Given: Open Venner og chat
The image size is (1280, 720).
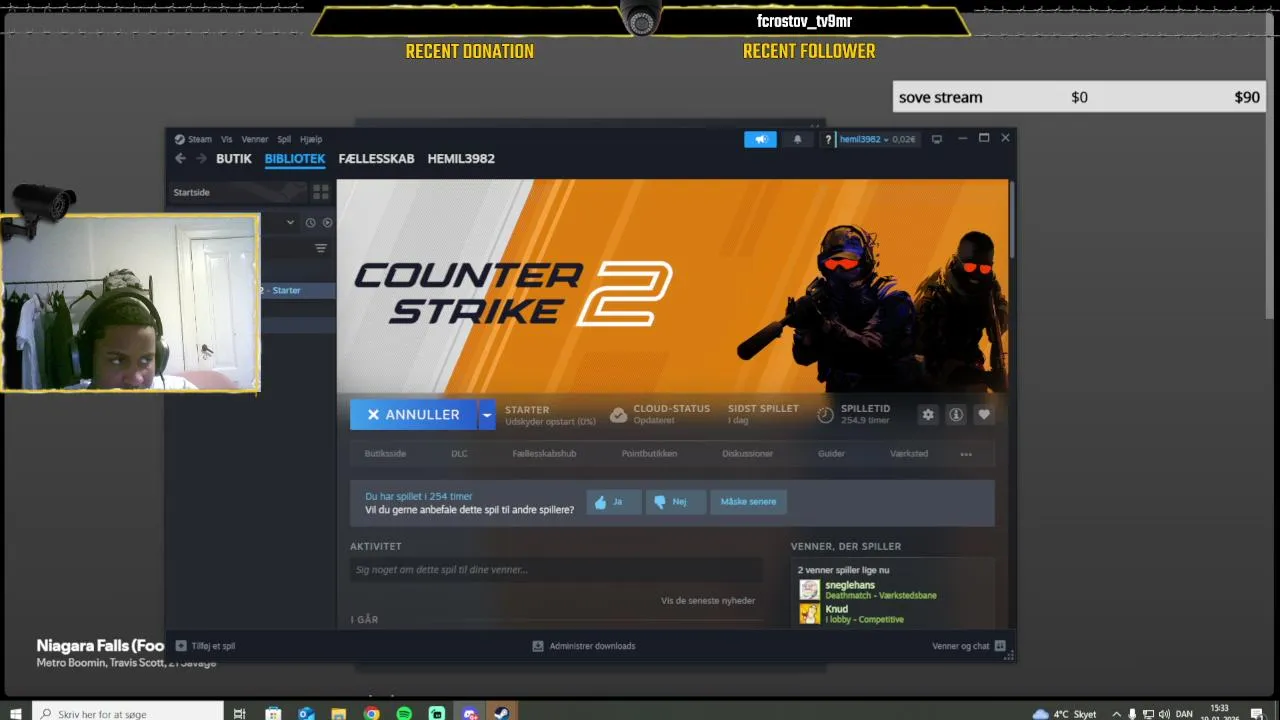Looking at the screenshot, I should point(969,646).
